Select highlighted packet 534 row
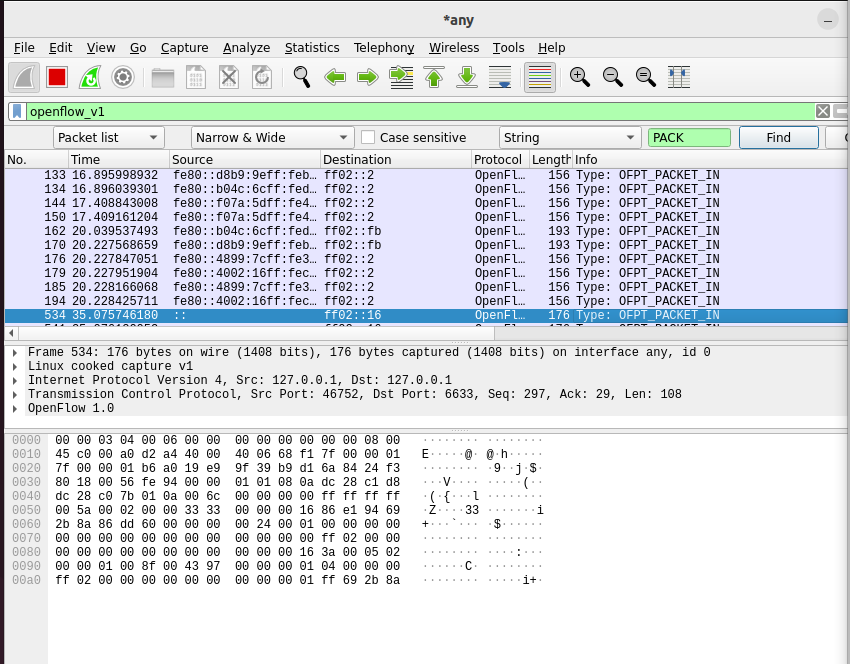 coord(426,315)
